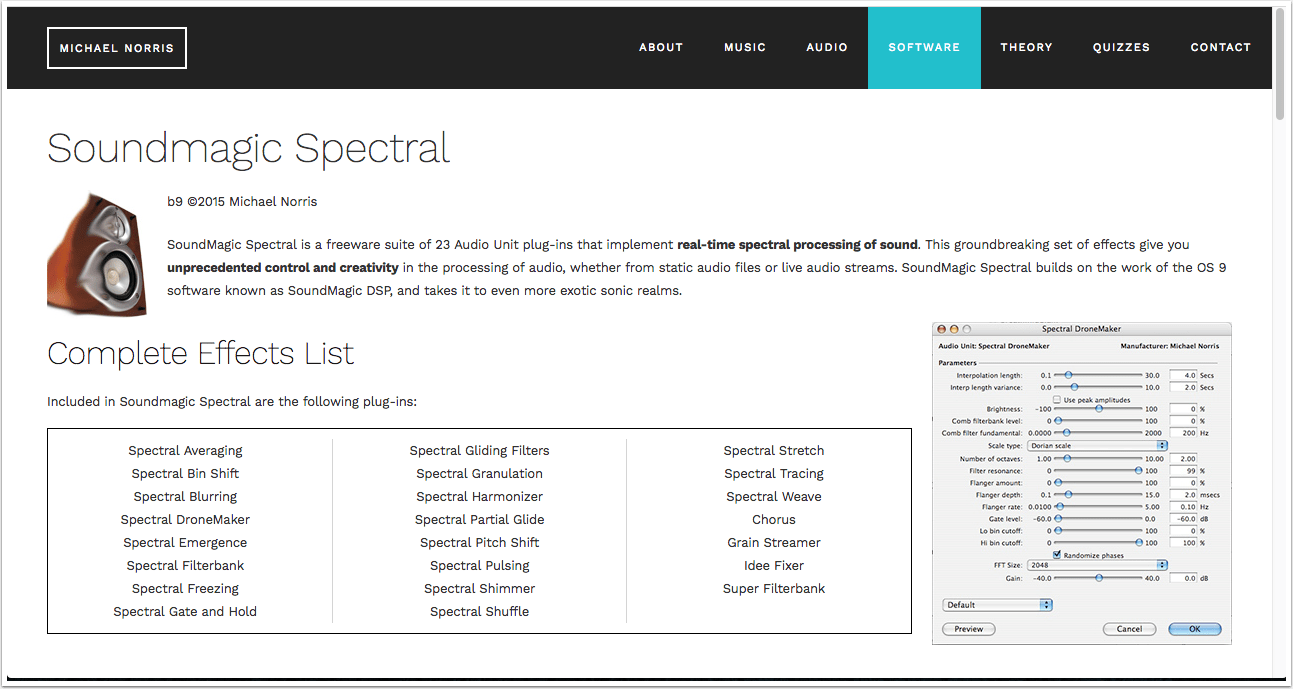Click the Spectral DroneMaker plug-in name

point(185,520)
